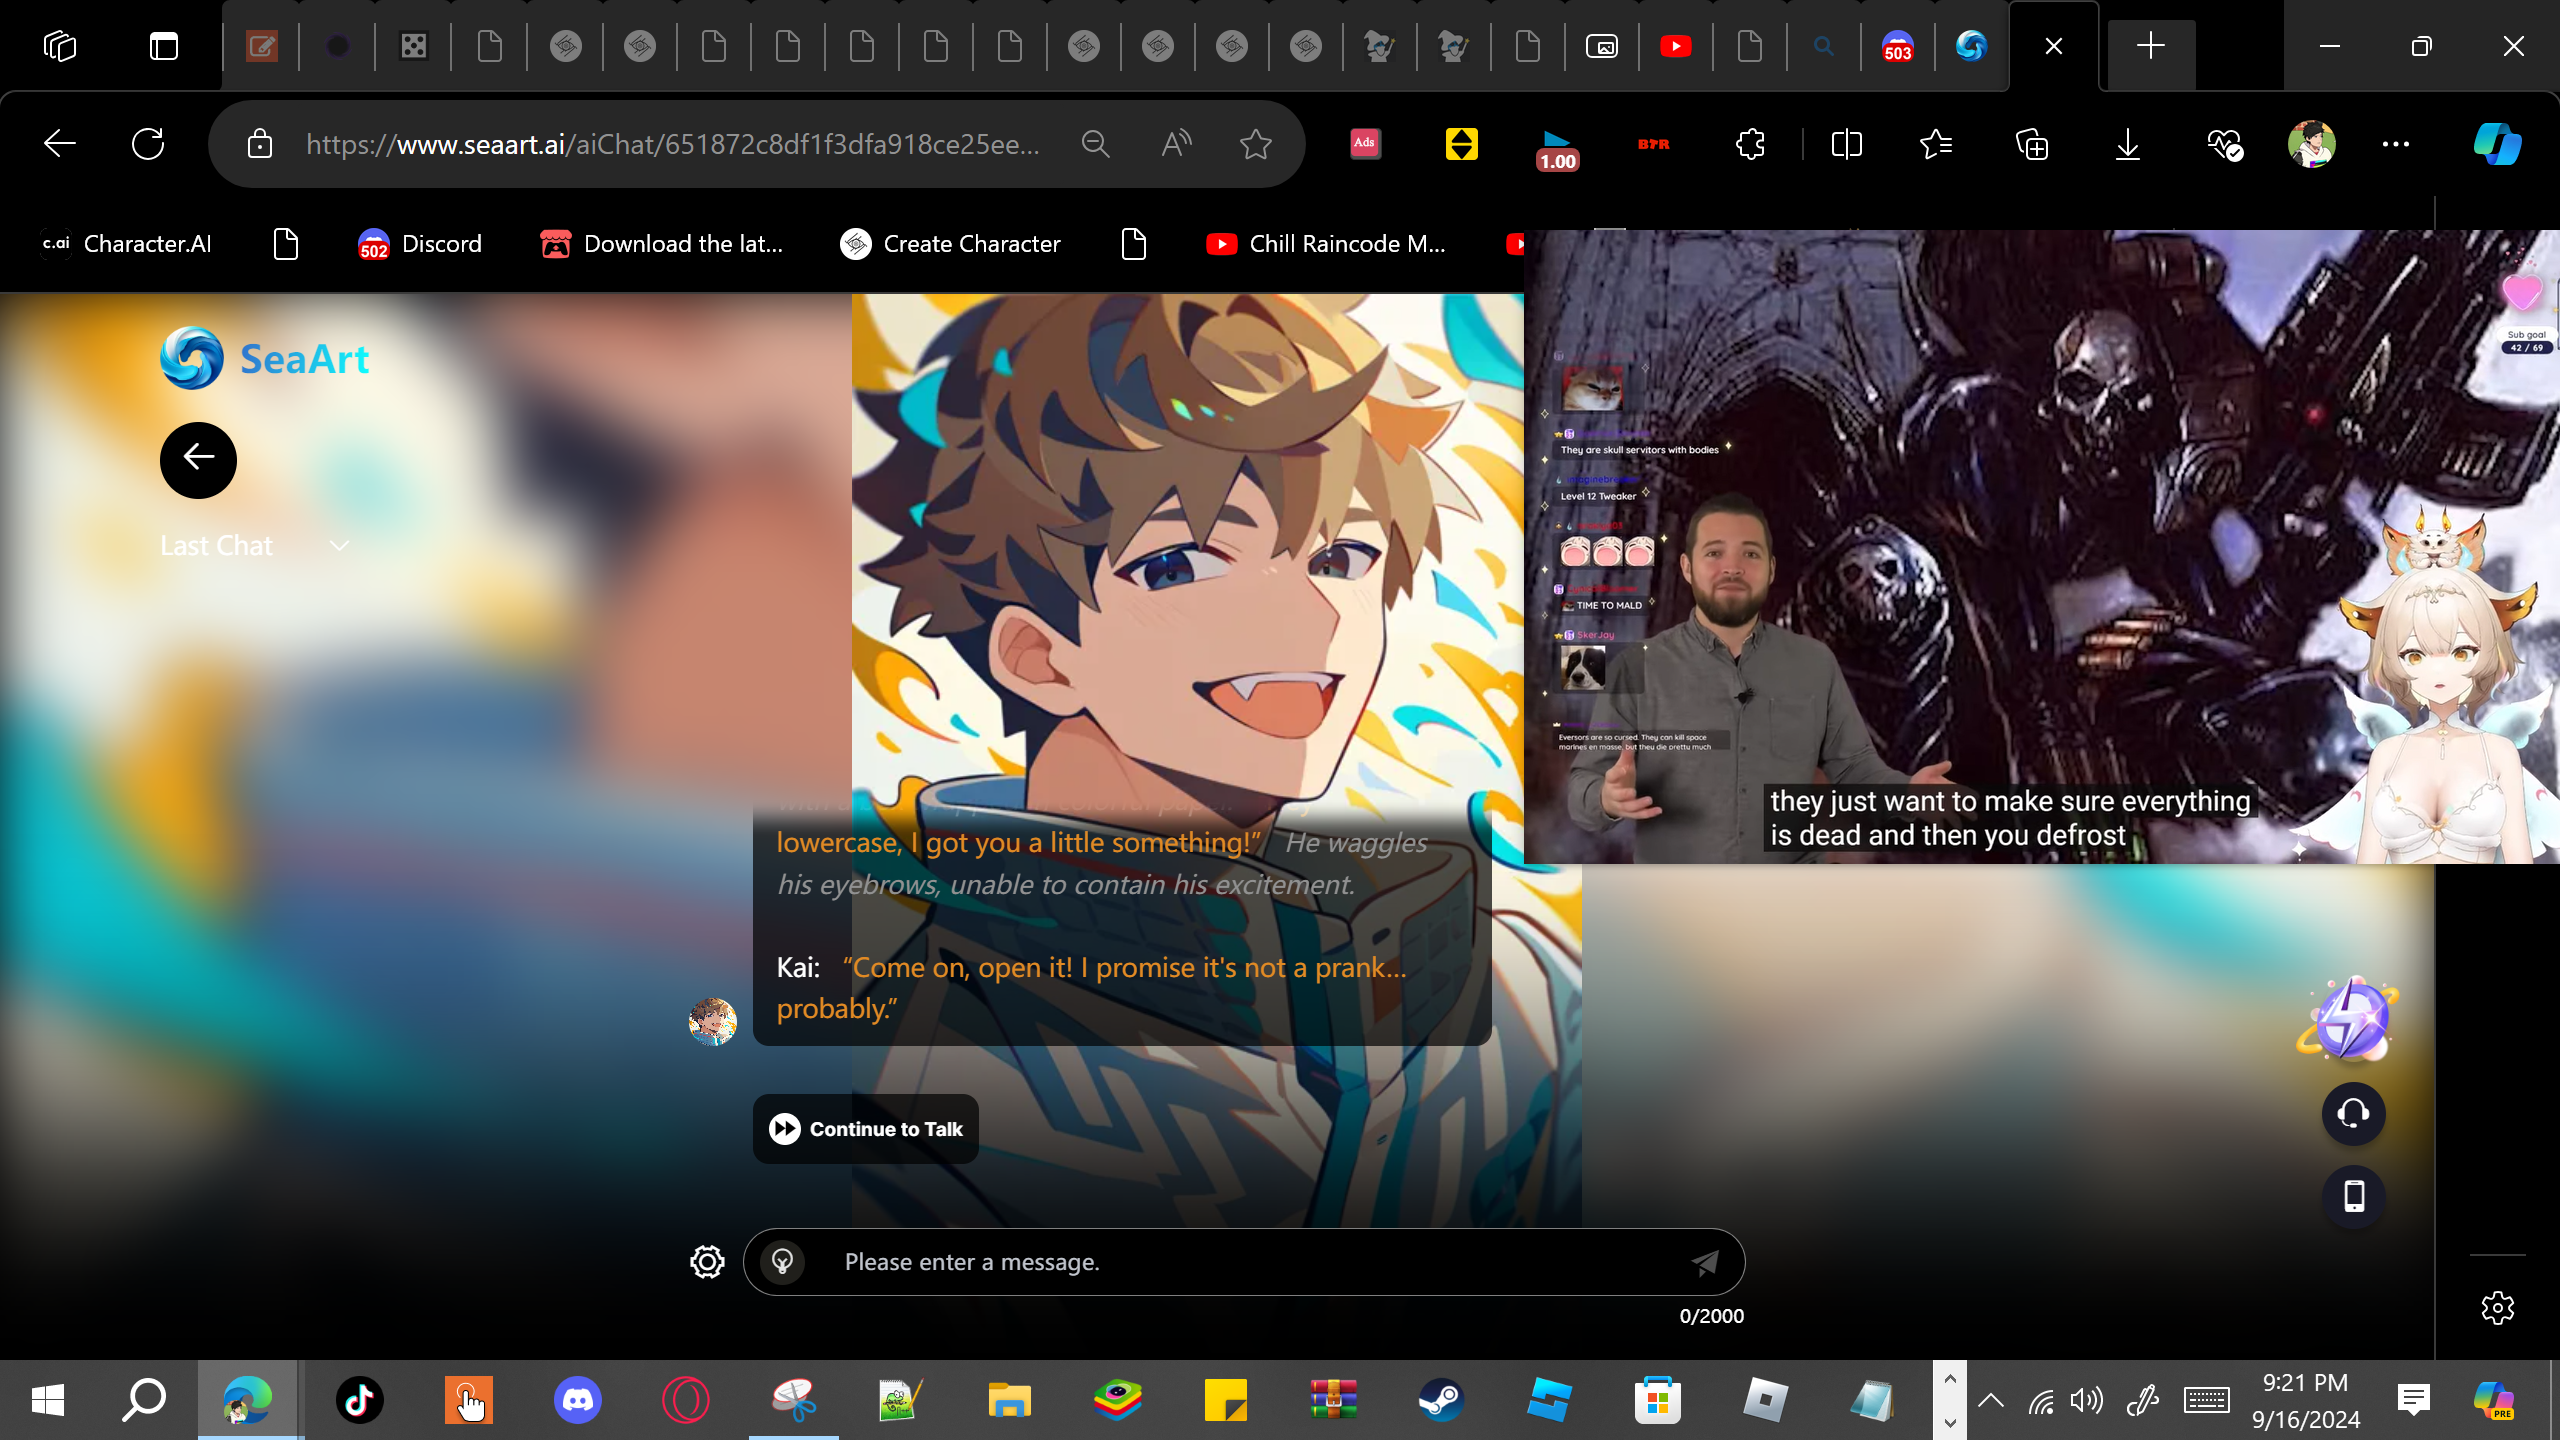2560x1440 pixels.
Task: Add this page to favorites star
Action: 1256,144
